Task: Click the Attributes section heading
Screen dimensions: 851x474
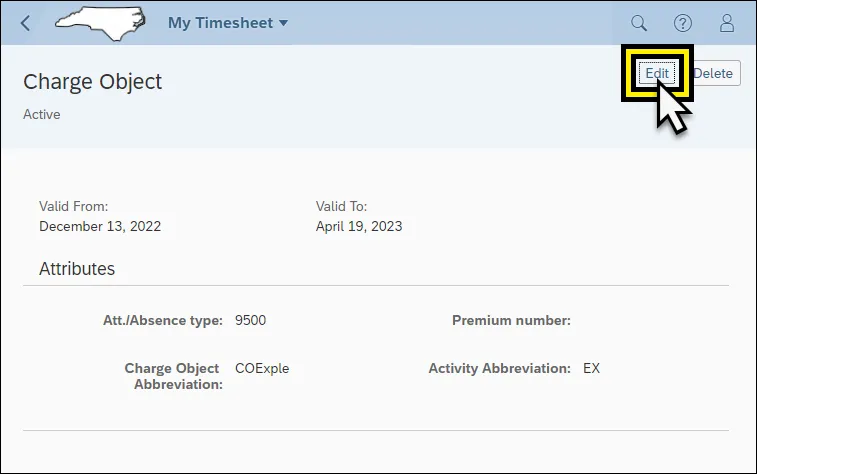Action: tap(77, 269)
